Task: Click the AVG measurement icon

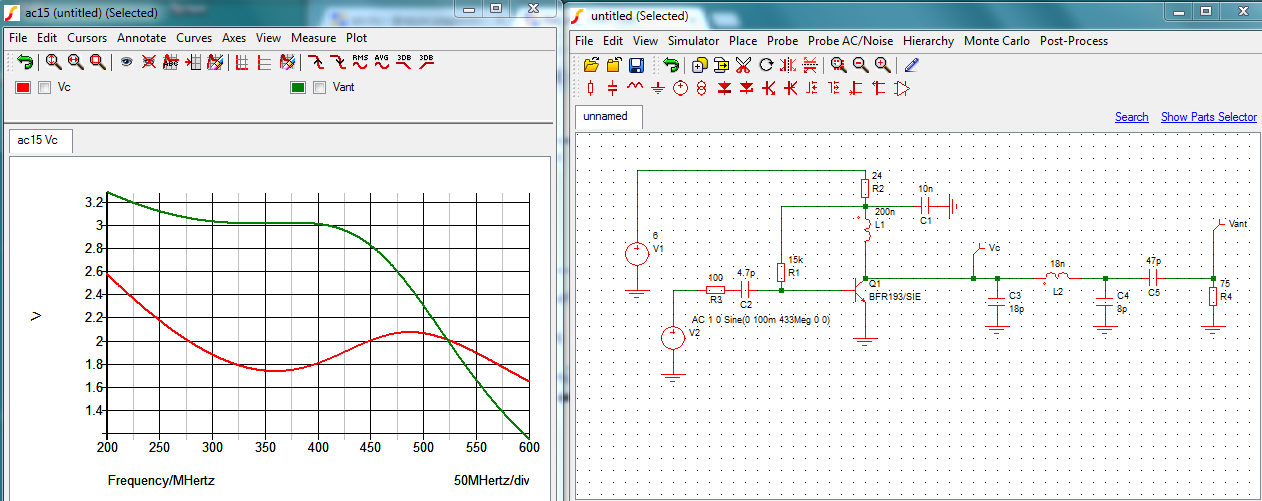Action: point(381,62)
